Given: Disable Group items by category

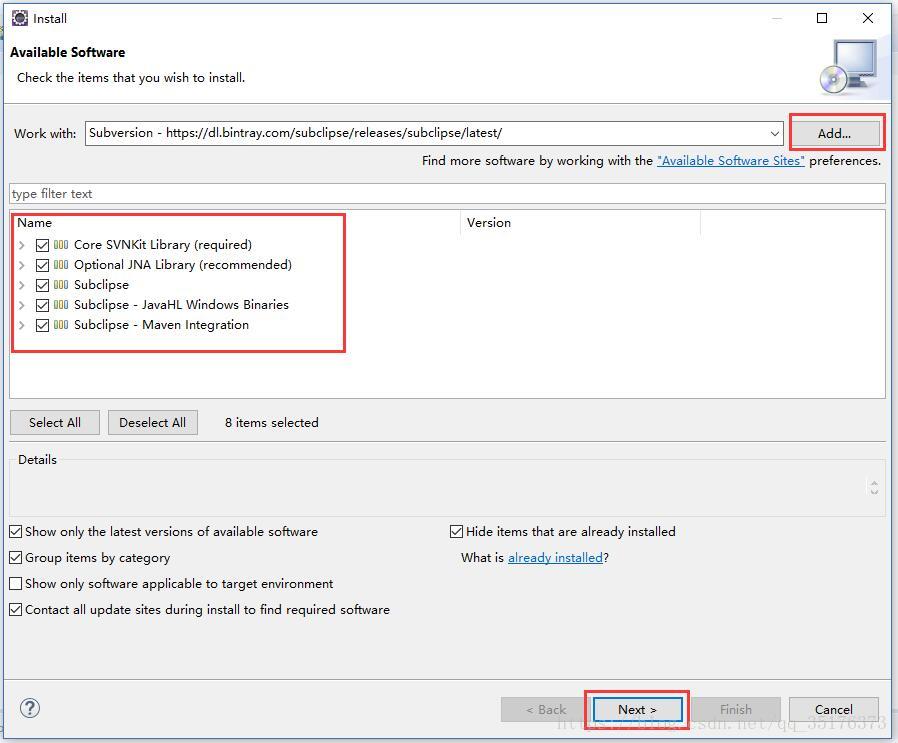Looking at the screenshot, I should pyautogui.click(x=16, y=557).
